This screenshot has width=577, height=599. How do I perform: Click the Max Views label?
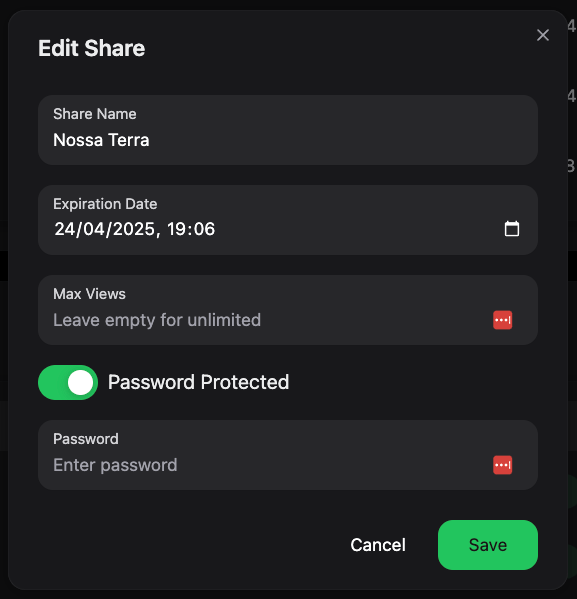coord(89,294)
